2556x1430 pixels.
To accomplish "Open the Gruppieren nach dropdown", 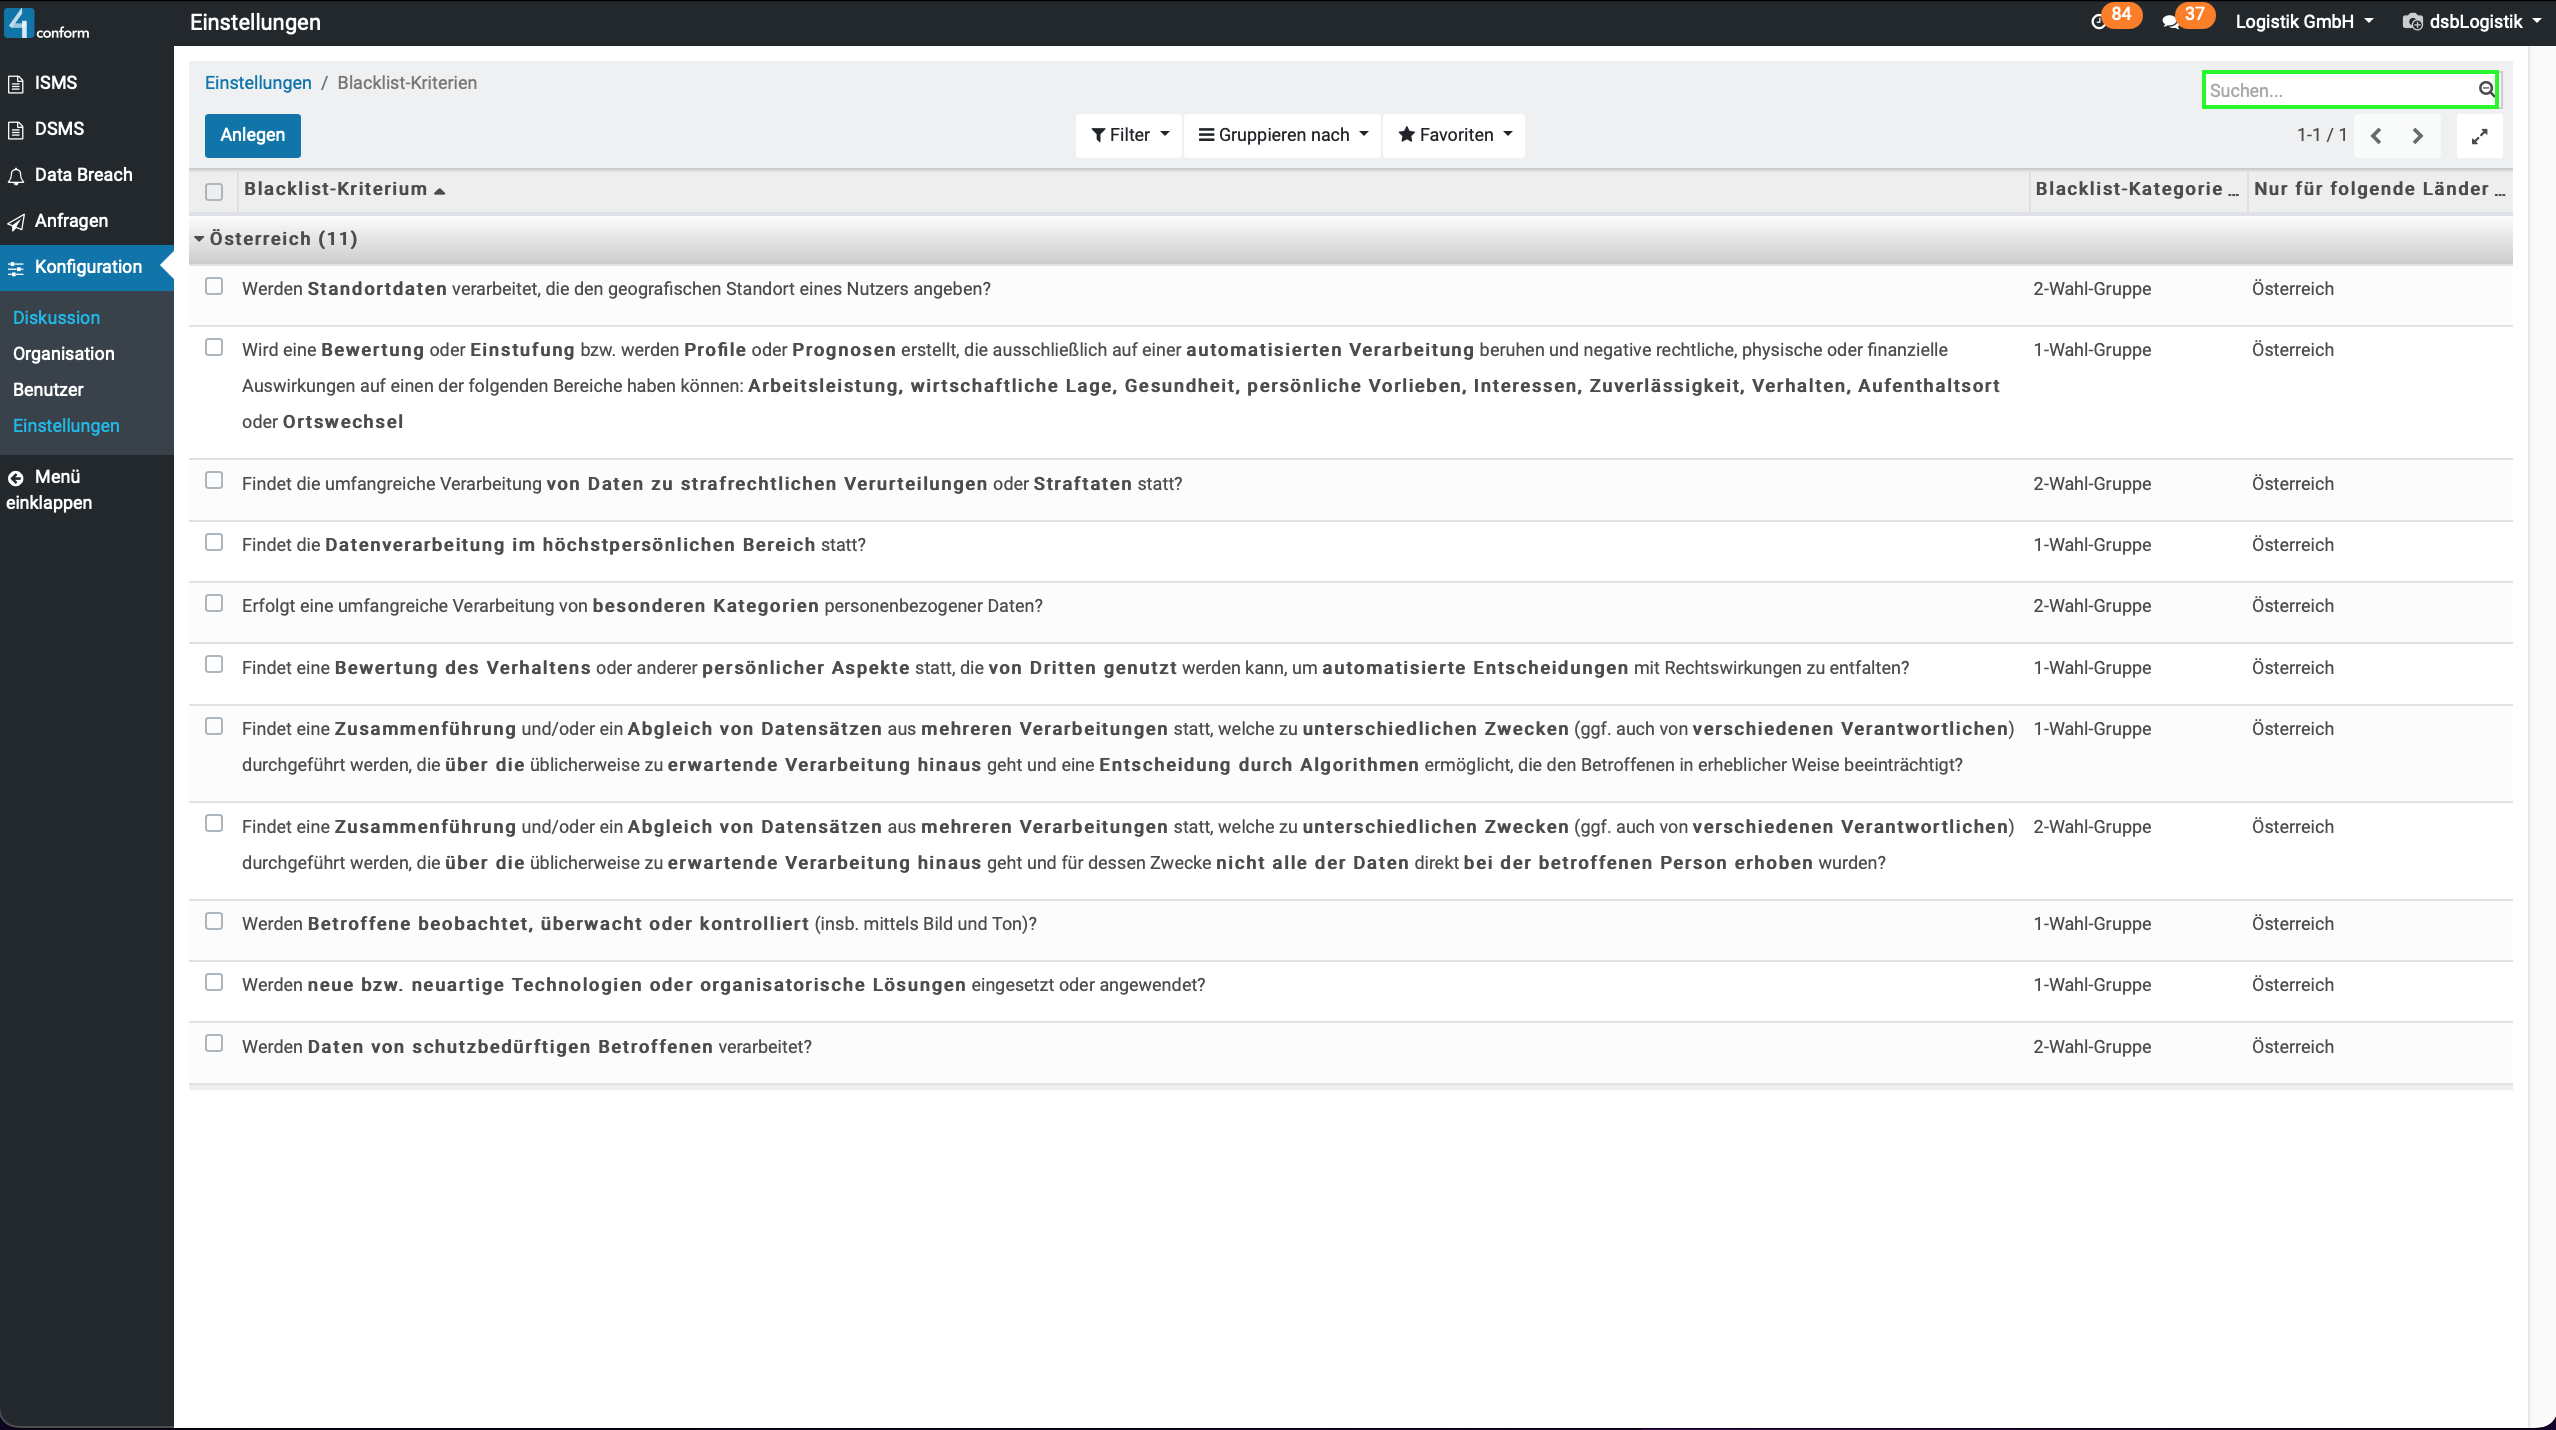I will 1283,135.
